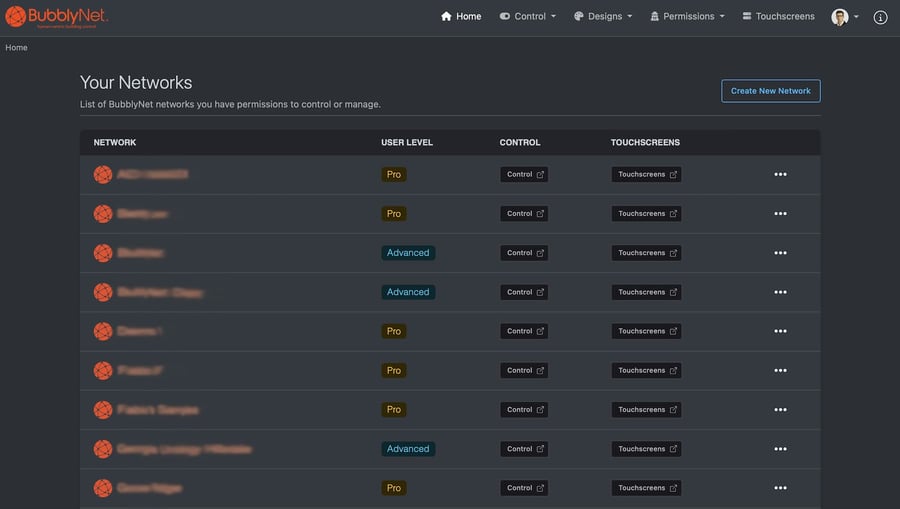Open Touchscreens for the fifth network row

coord(646,331)
